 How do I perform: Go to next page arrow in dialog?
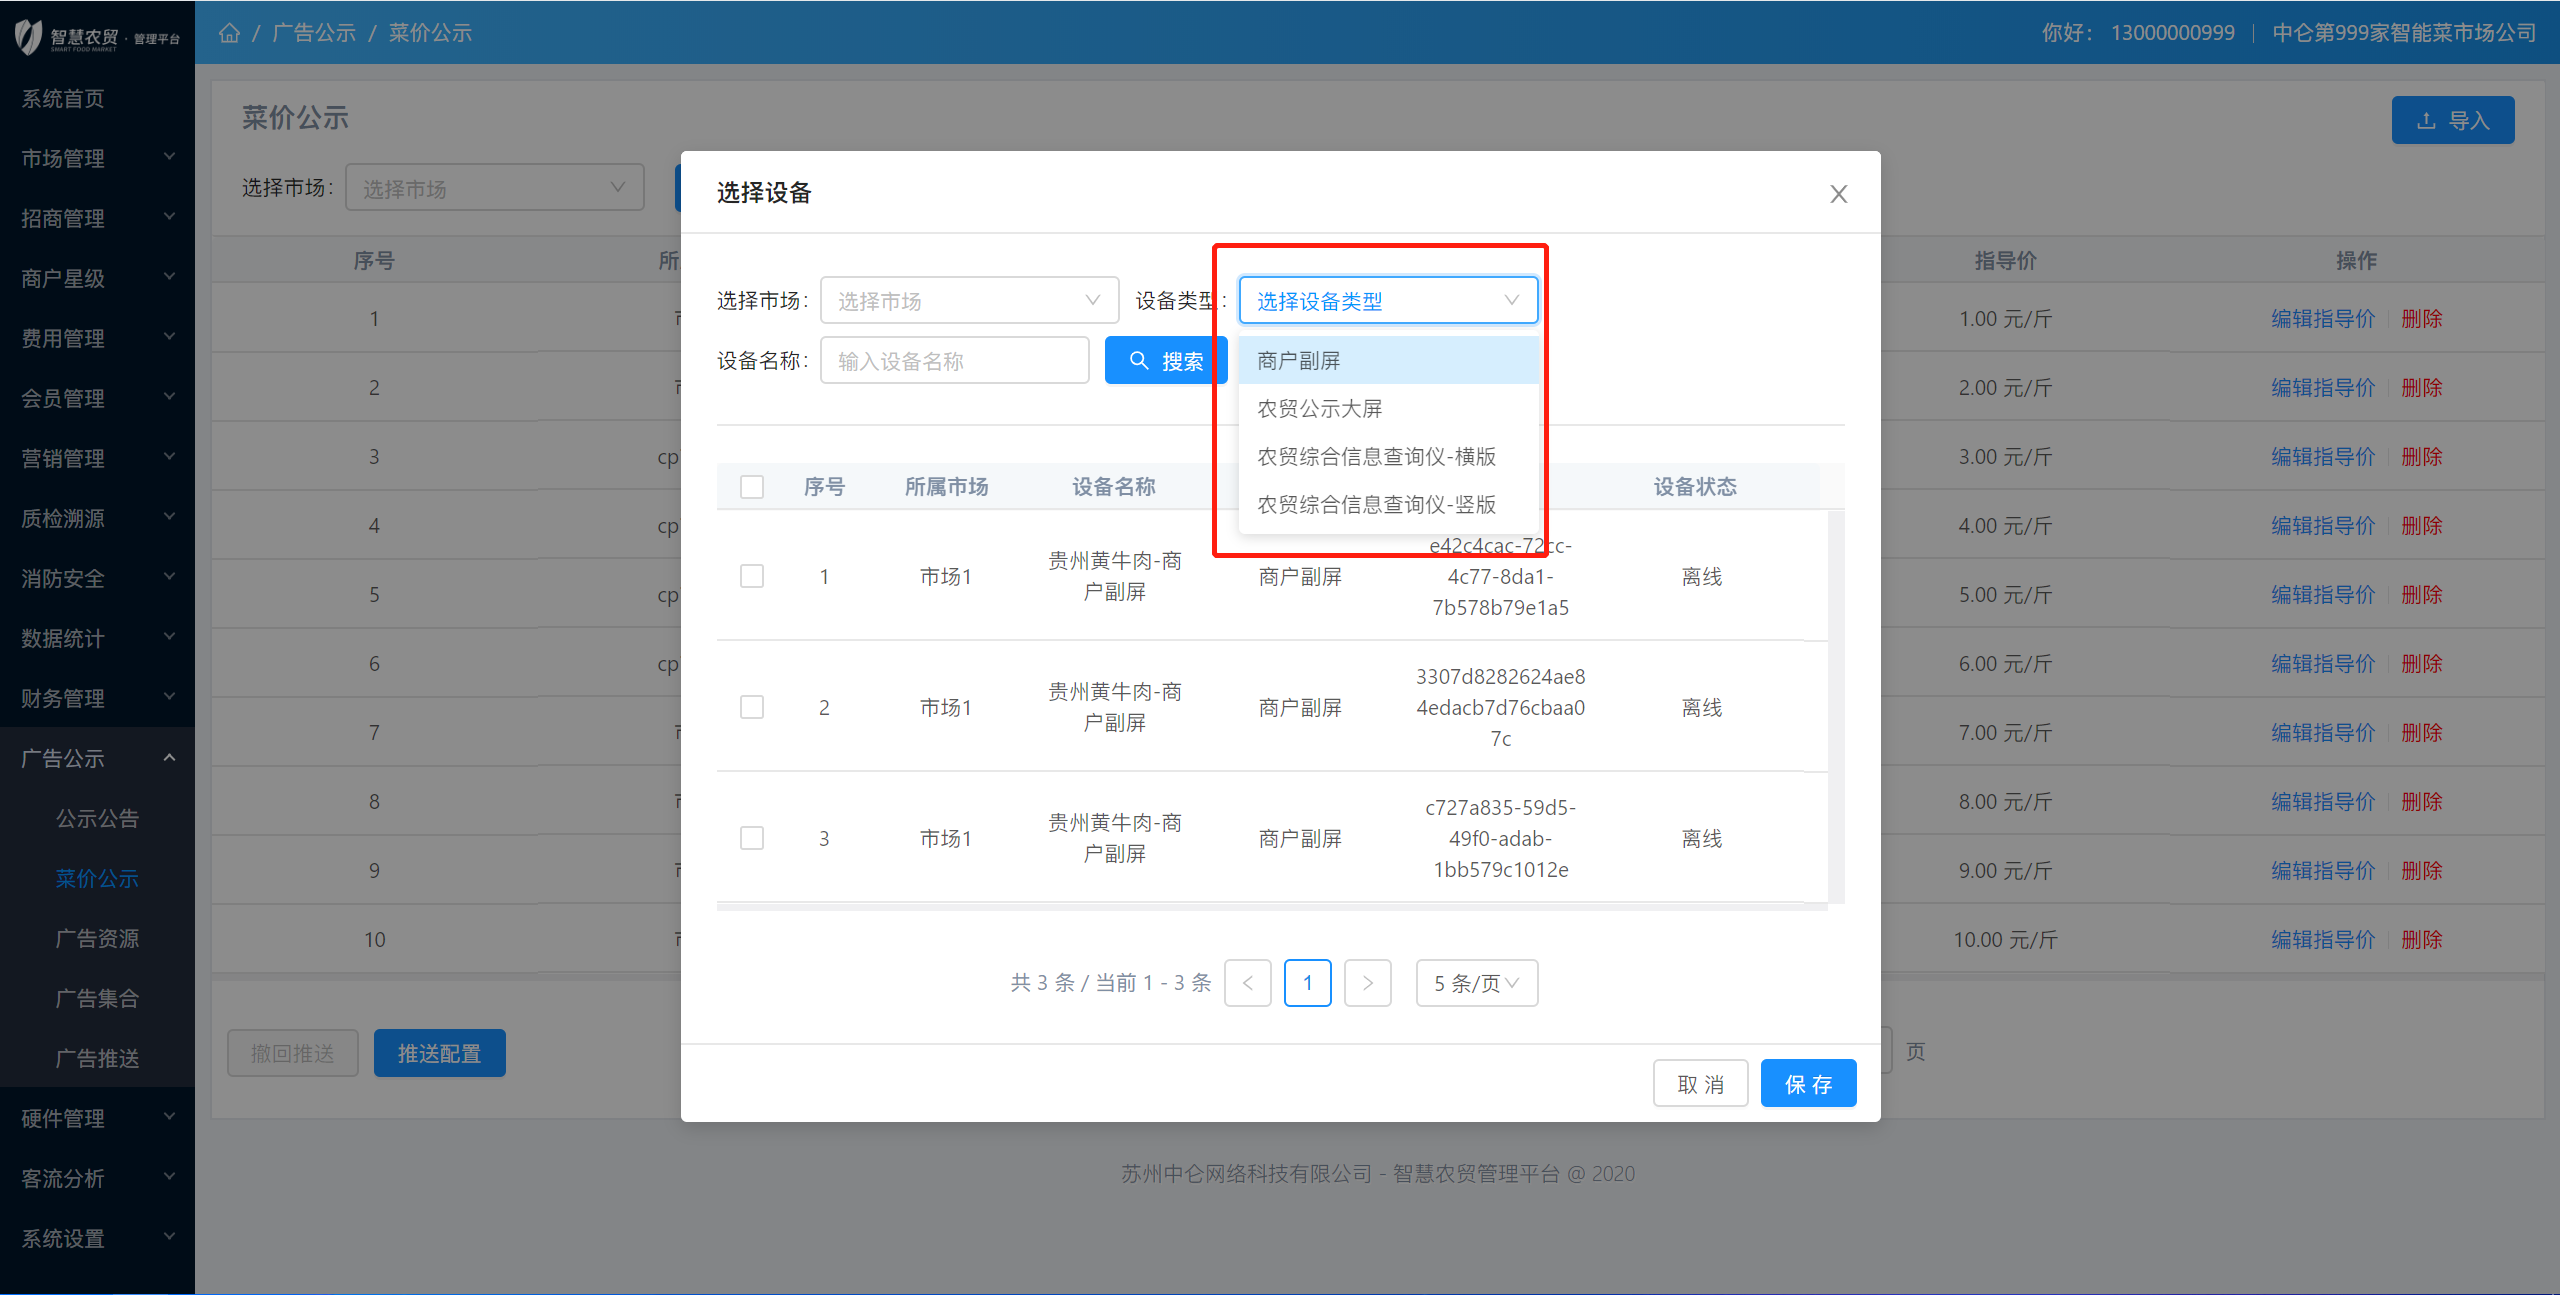pyautogui.click(x=1367, y=983)
